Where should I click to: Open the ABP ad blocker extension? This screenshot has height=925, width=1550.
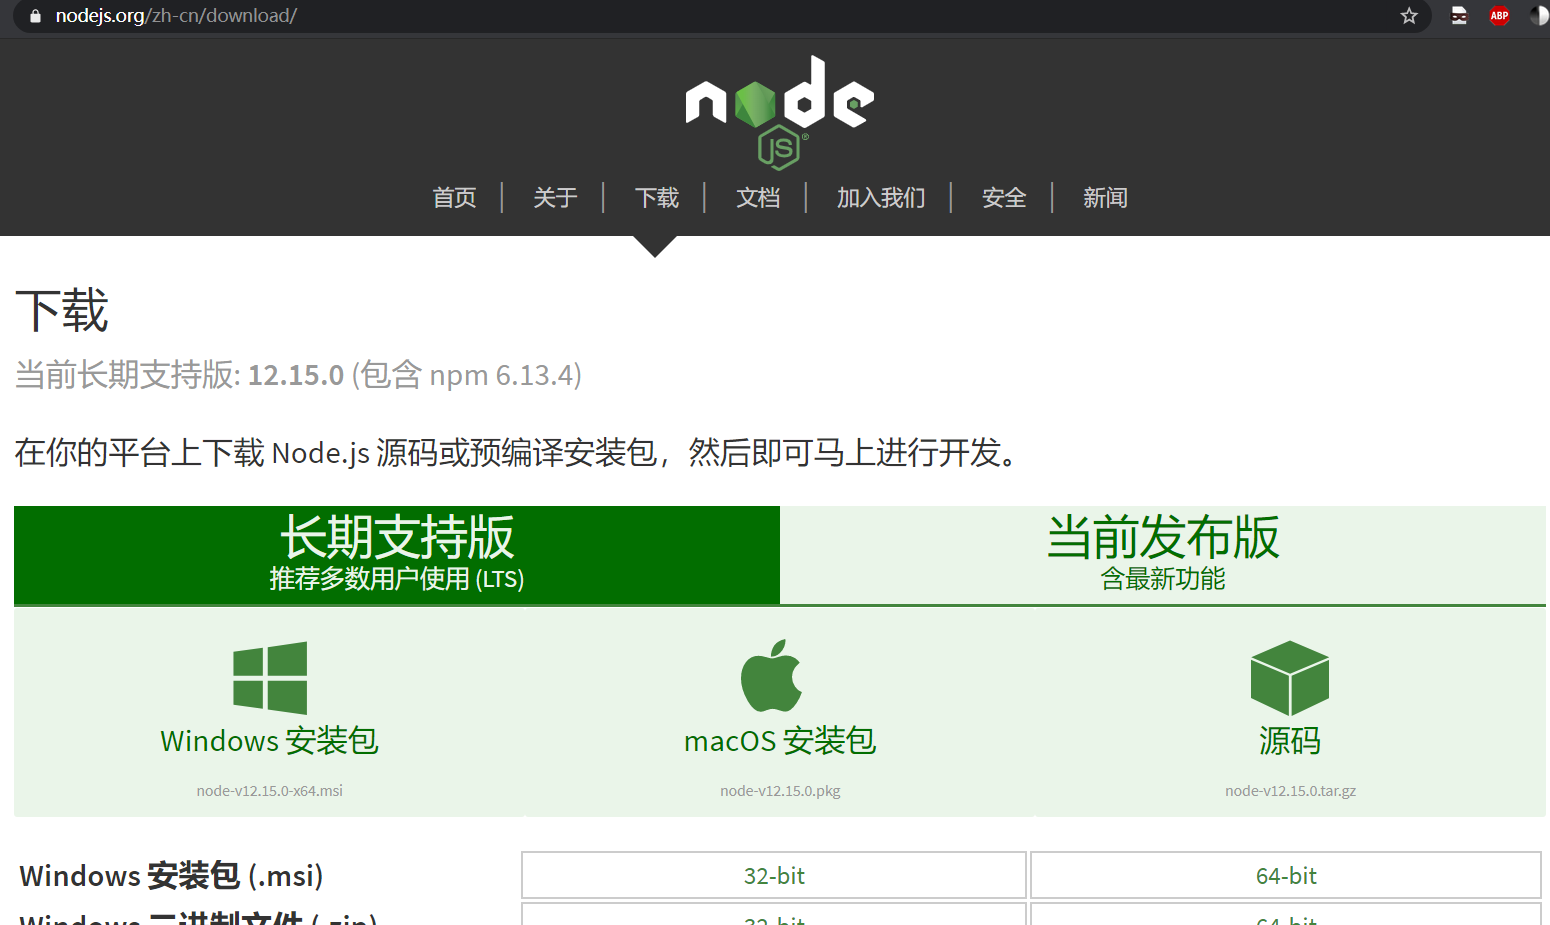click(x=1499, y=16)
